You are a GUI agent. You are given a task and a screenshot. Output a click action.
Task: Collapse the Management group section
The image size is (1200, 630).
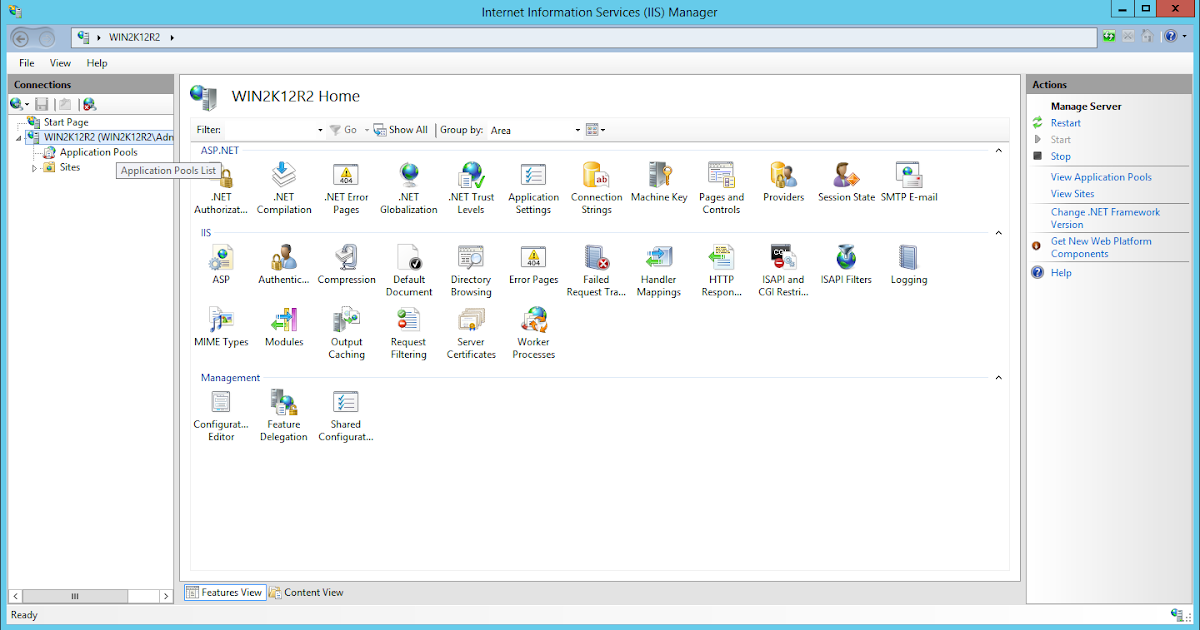click(x=997, y=378)
